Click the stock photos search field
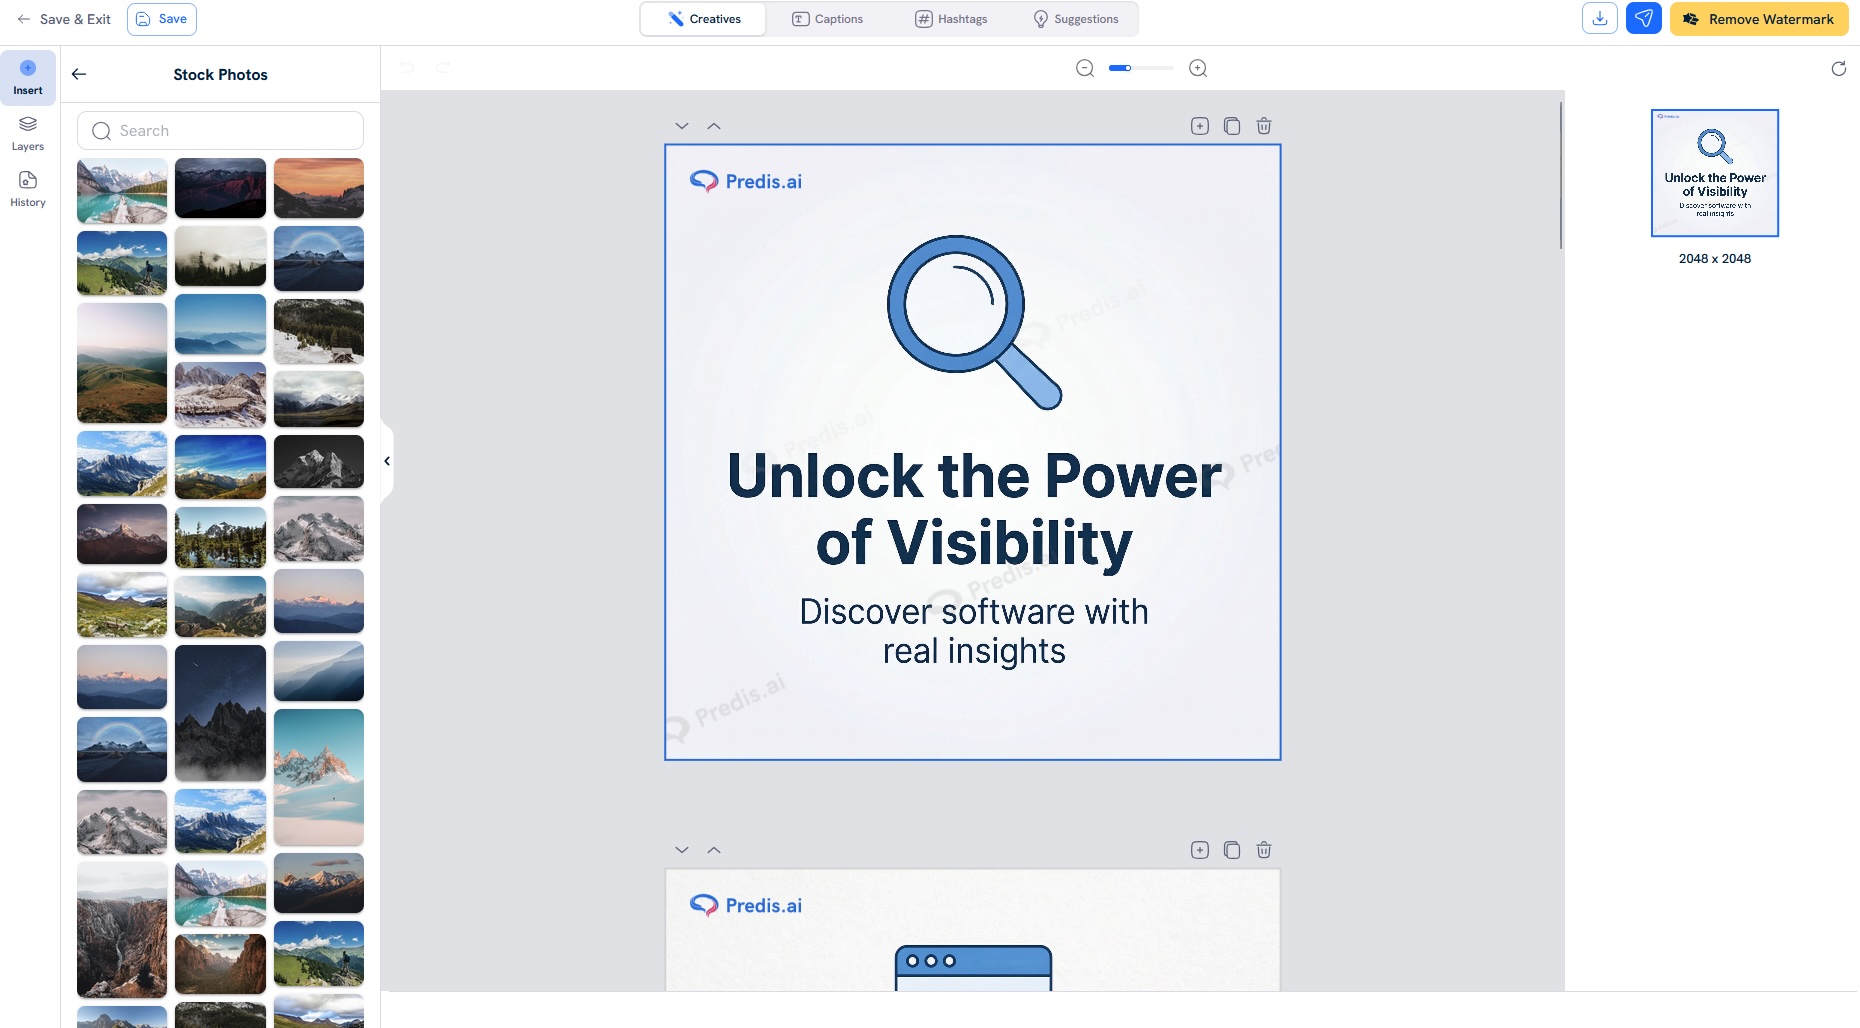This screenshot has height=1028, width=1860. pyautogui.click(x=219, y=130)
